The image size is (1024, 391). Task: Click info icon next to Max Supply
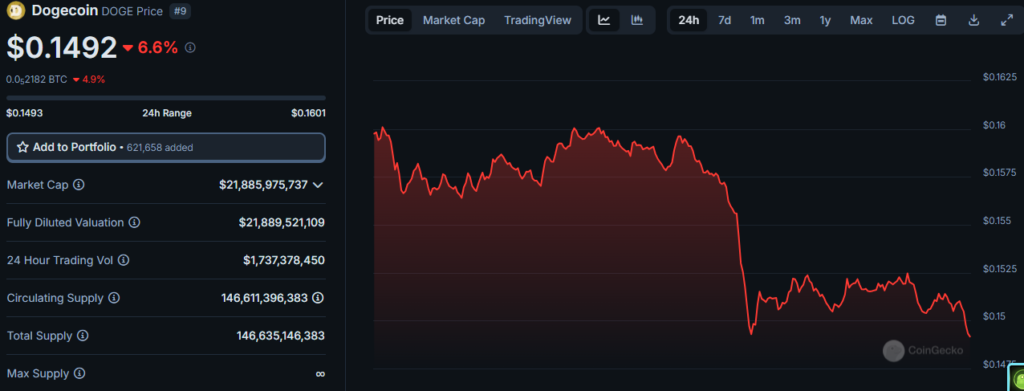click(x=79, y=374)
